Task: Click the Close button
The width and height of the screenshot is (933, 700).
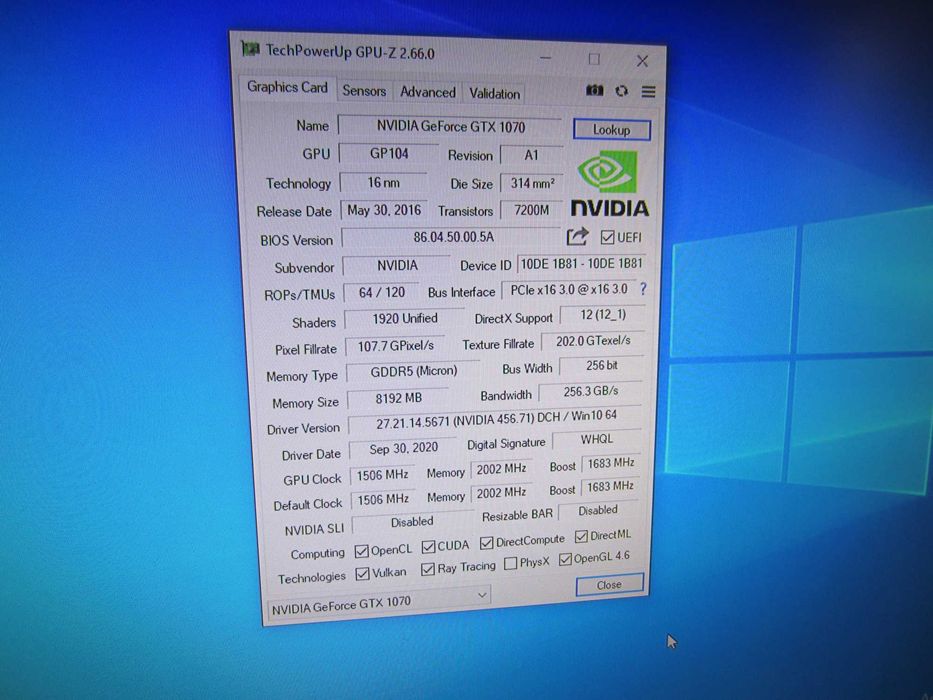Action: pyautogui.click(x=609, y=585)
